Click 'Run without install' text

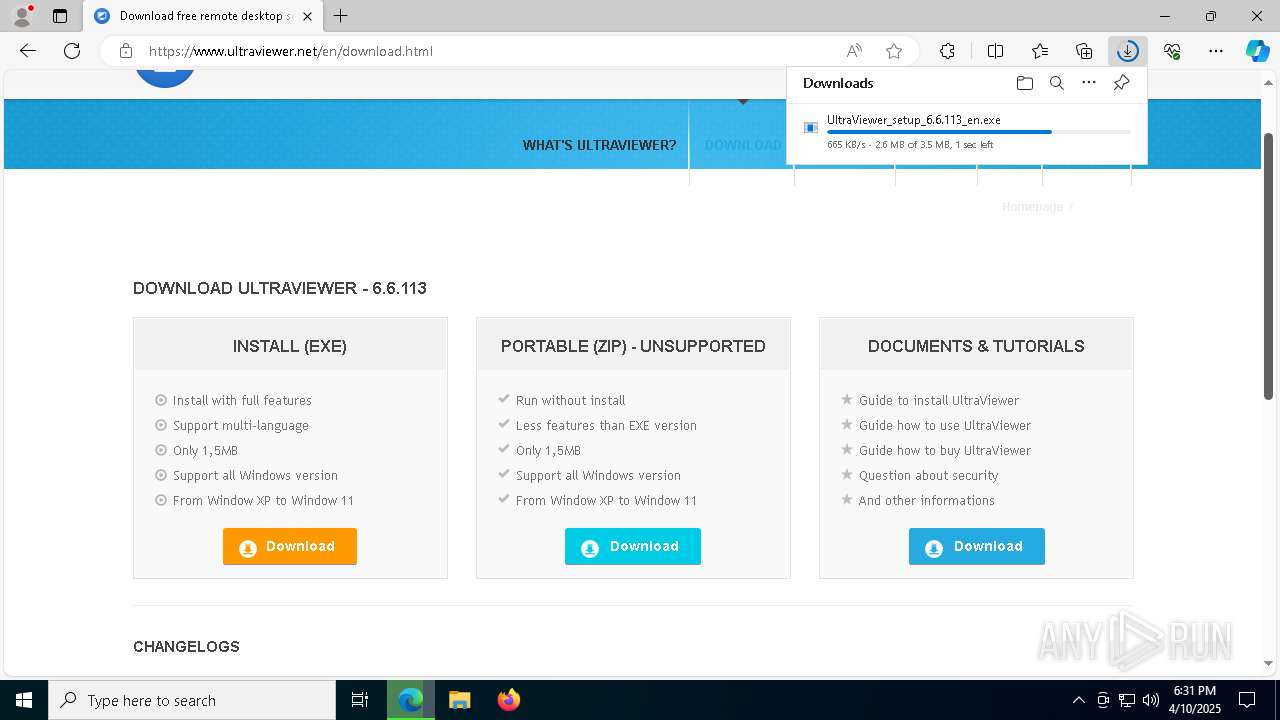pos(570,400)
